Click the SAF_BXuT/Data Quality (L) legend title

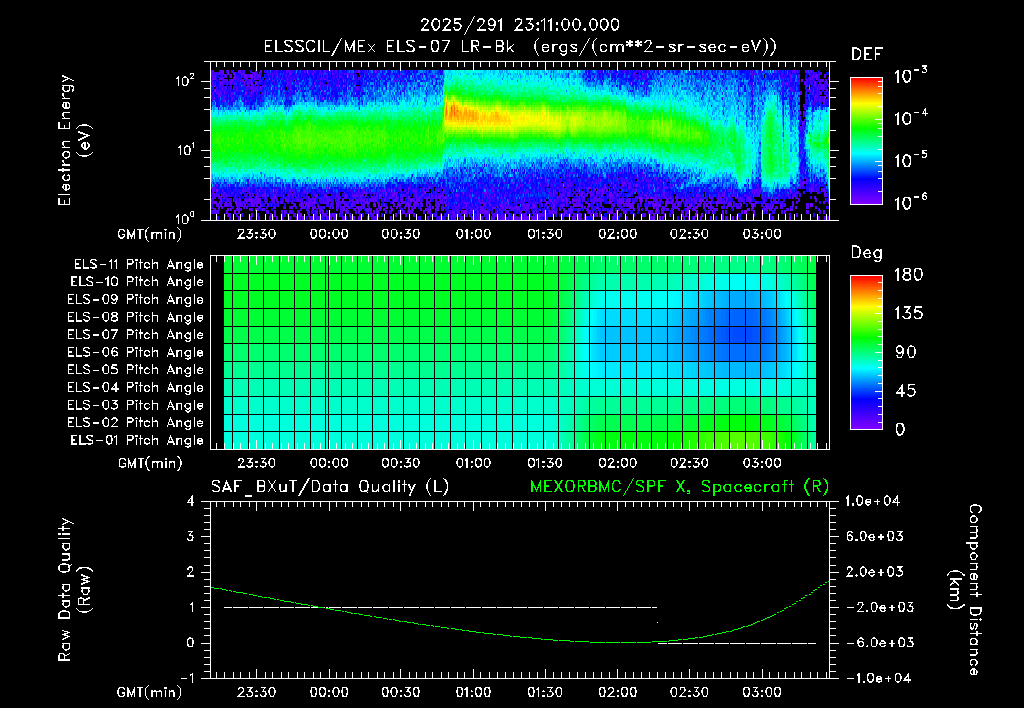pos(330,487)
